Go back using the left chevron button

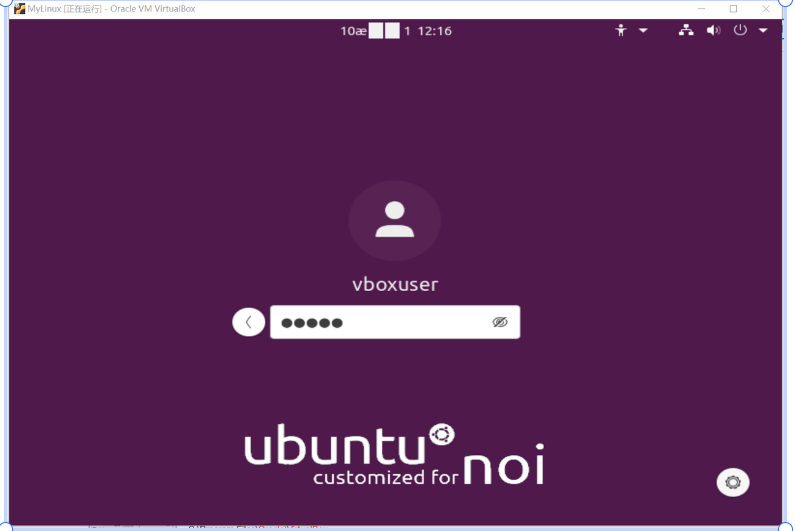(x=248, y=322)
